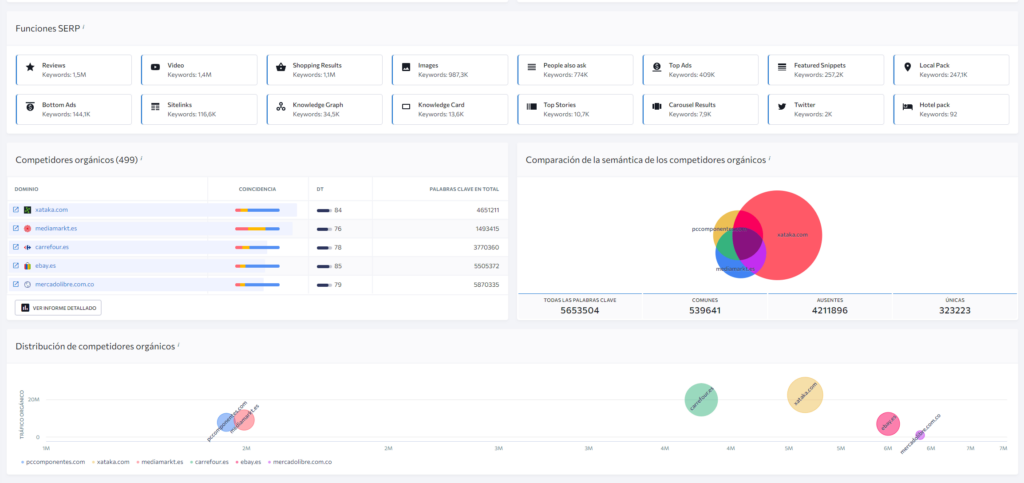Click the carrefour.es DT score bar
The height and width of the screenshot is (483, 1024).
point(324,248)
